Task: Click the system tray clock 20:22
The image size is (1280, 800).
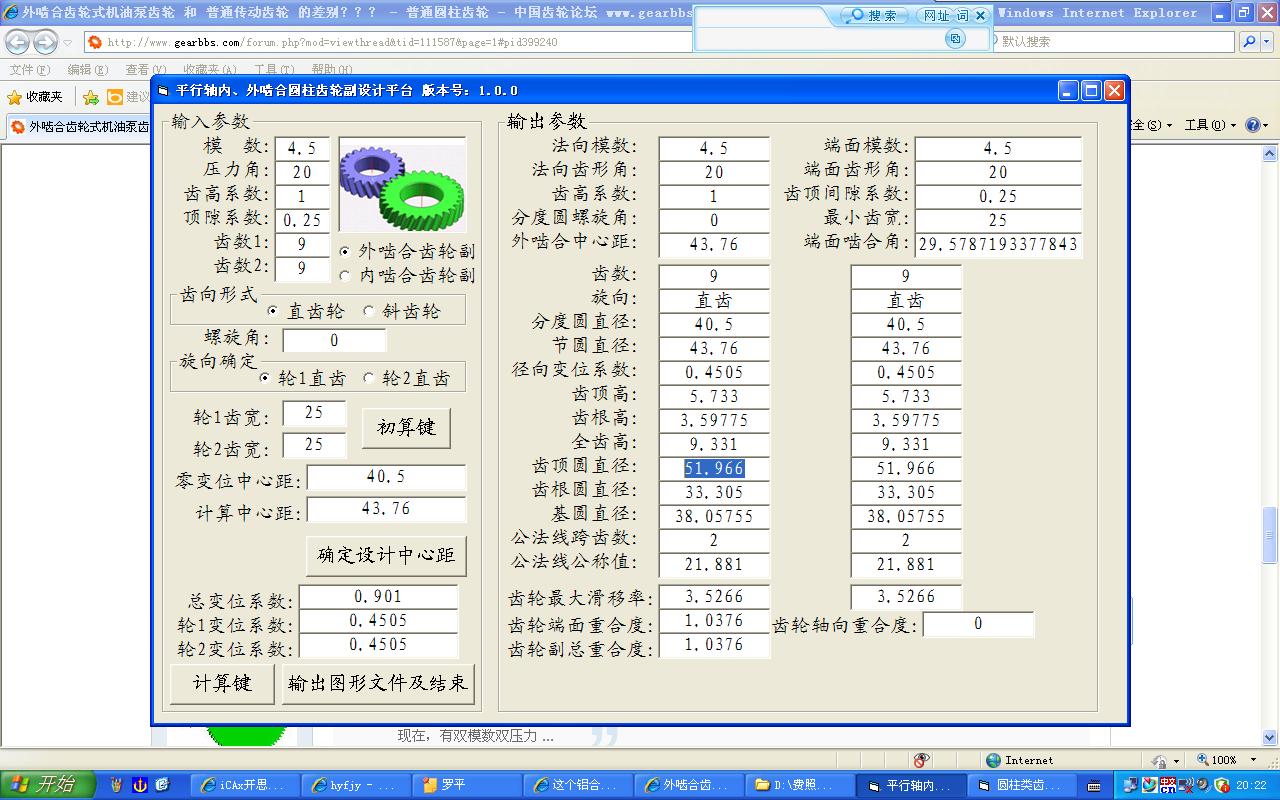Action: [x=1250, y=785]
